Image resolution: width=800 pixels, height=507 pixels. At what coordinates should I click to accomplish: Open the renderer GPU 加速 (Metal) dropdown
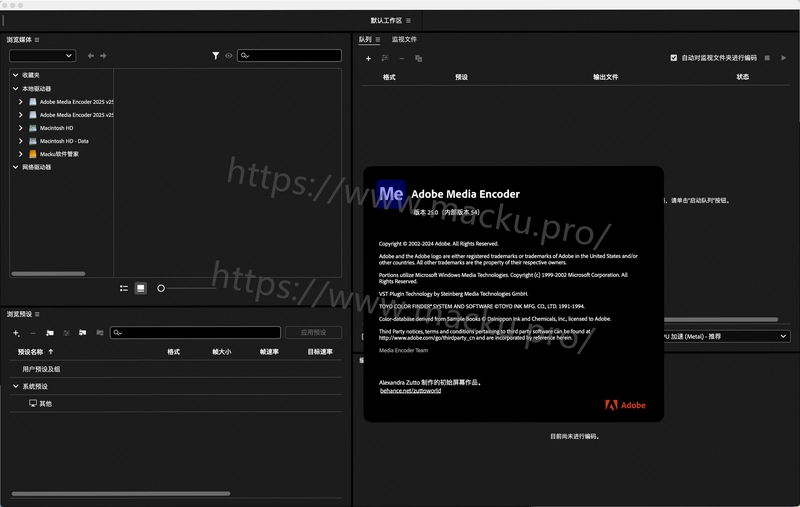[727, 336]
